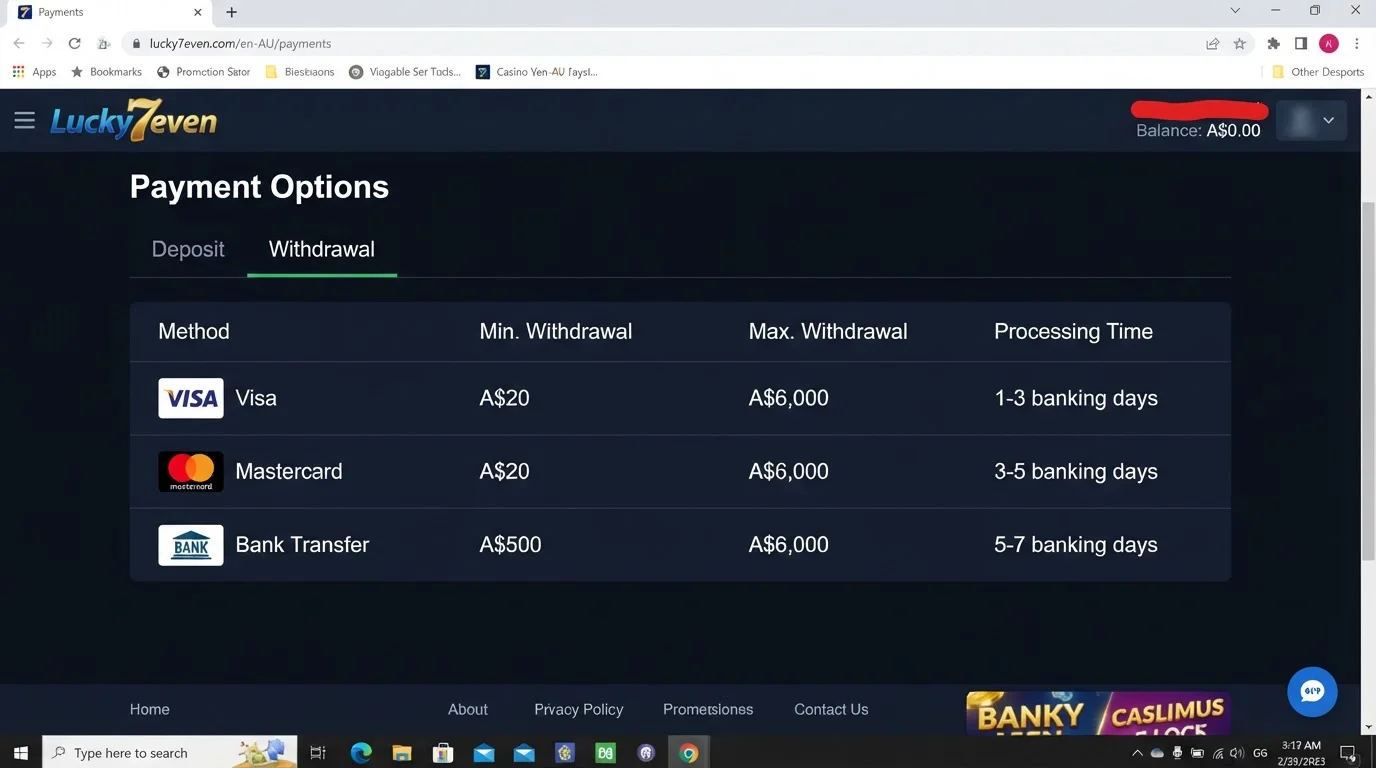Click the Windows search box
1376x768 pixels.
[x=170, y=752]
